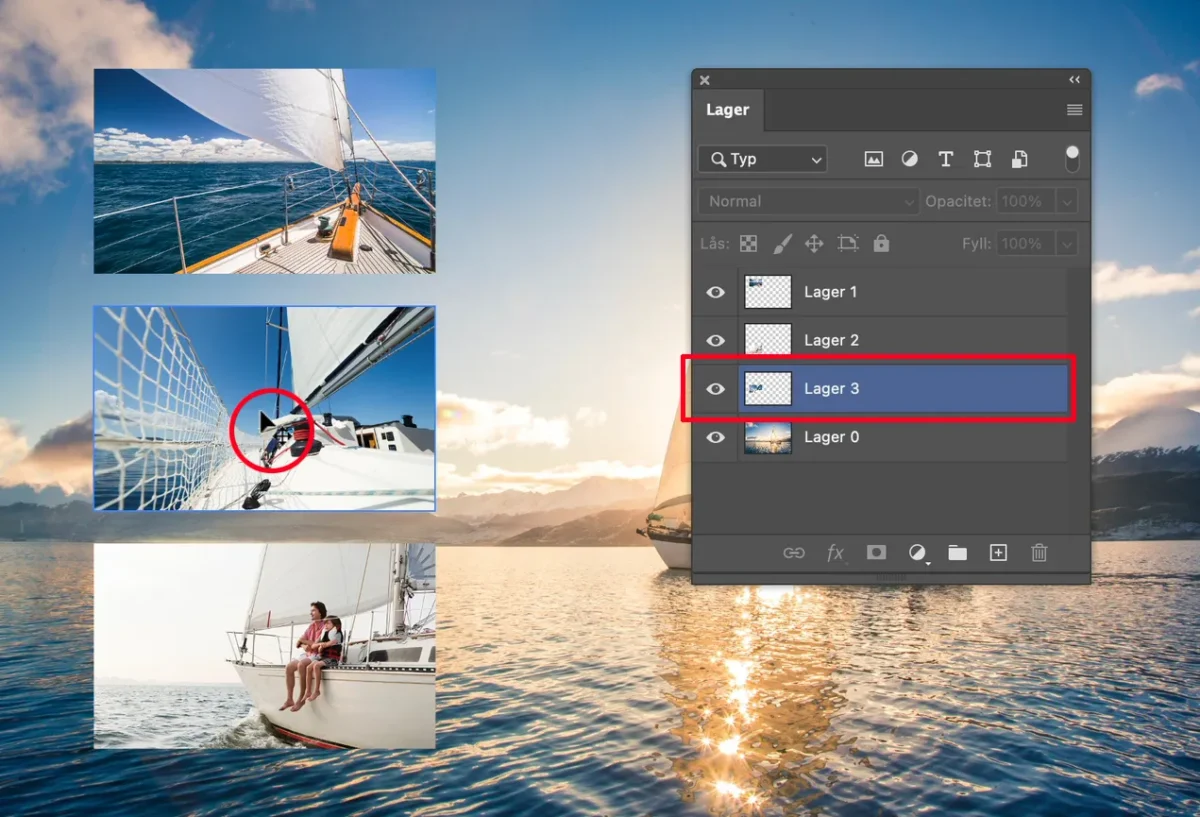Create a new layer with plus icon
Screen dimensions: 1200x817
tap(998, 552)
